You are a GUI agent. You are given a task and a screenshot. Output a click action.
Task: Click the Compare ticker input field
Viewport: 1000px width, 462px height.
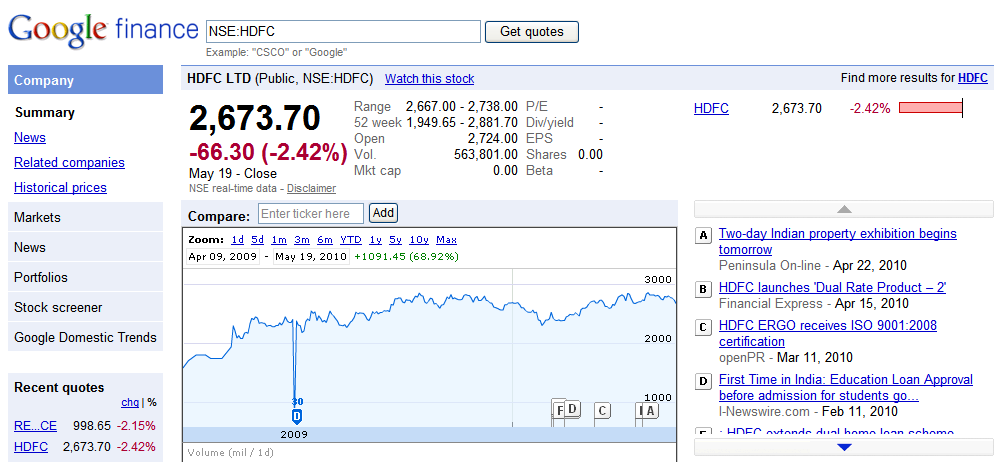(311, 214)
